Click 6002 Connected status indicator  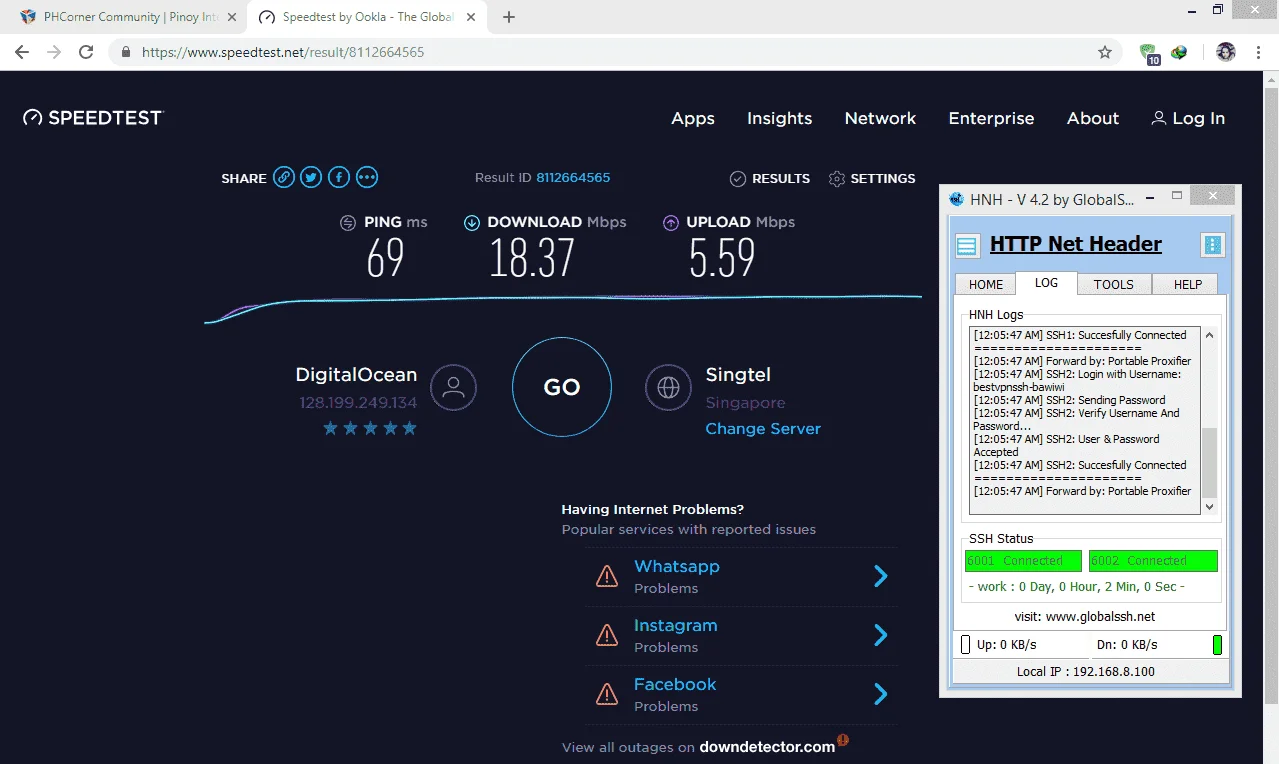1153,561
